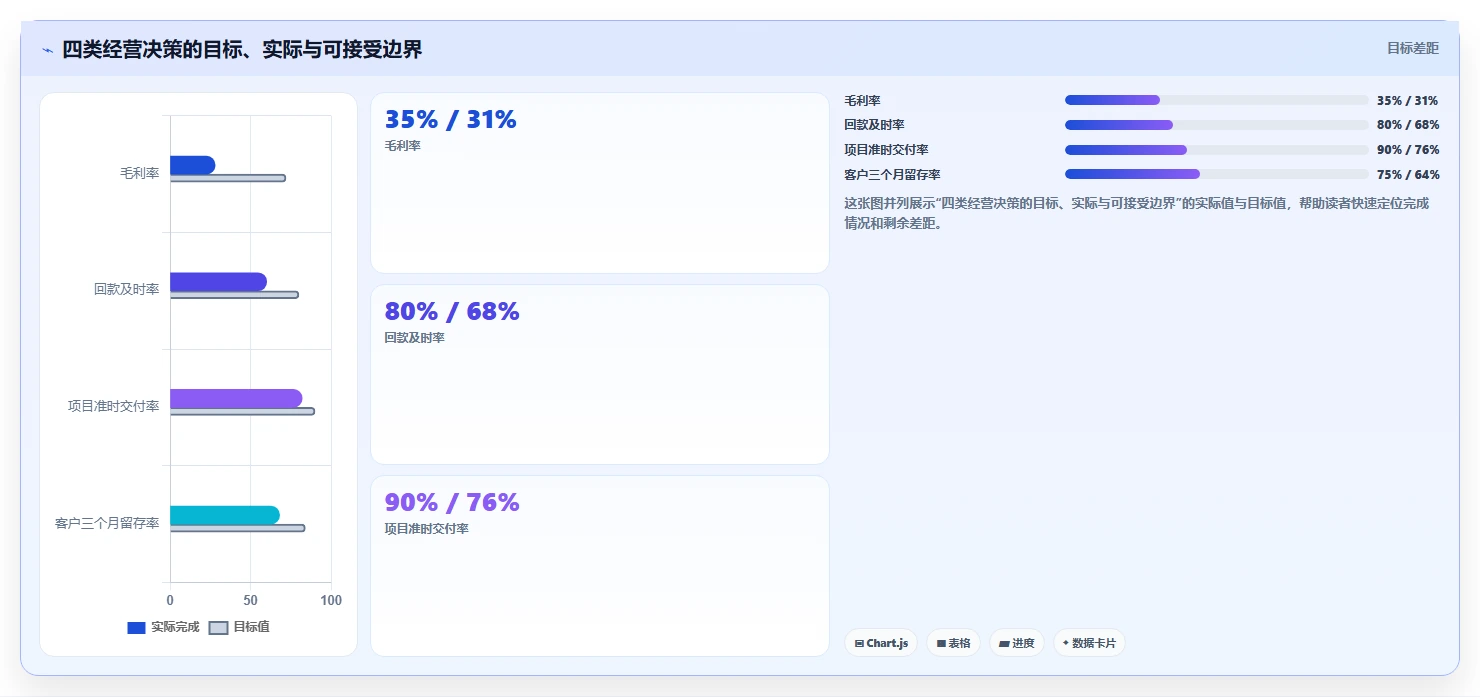Viewport: 1480px width, 697px height.
Task: Click the 80% / 68% value in progress list
Action: 1408,125
